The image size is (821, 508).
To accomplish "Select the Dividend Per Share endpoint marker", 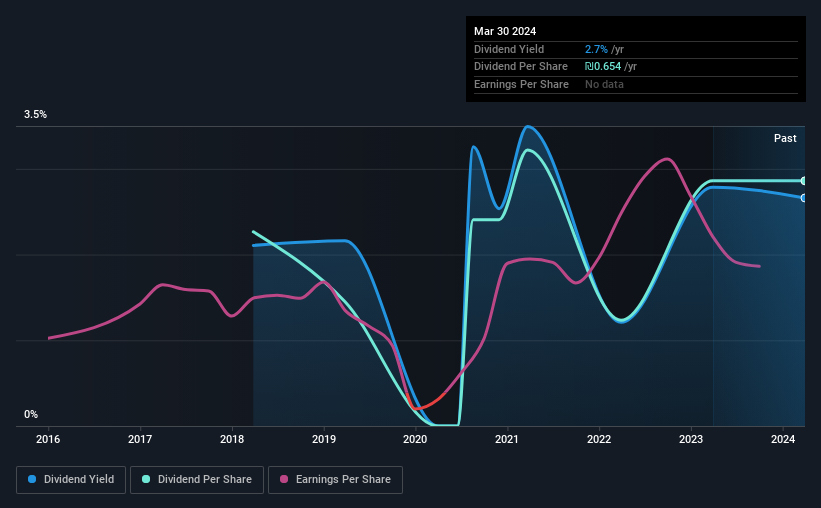I will click(x=803, y=181).
